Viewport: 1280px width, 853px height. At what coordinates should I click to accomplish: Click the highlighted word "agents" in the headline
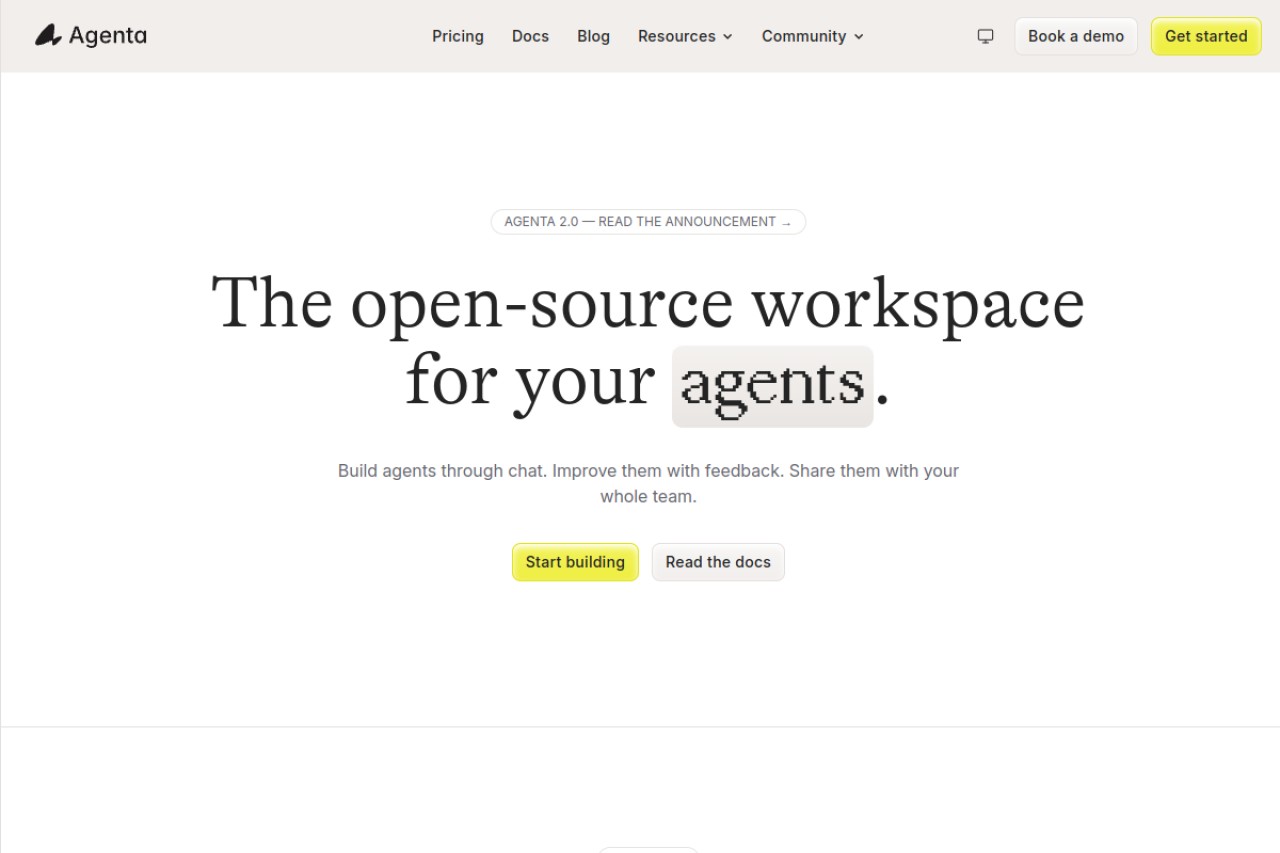(x=772, y=385)
